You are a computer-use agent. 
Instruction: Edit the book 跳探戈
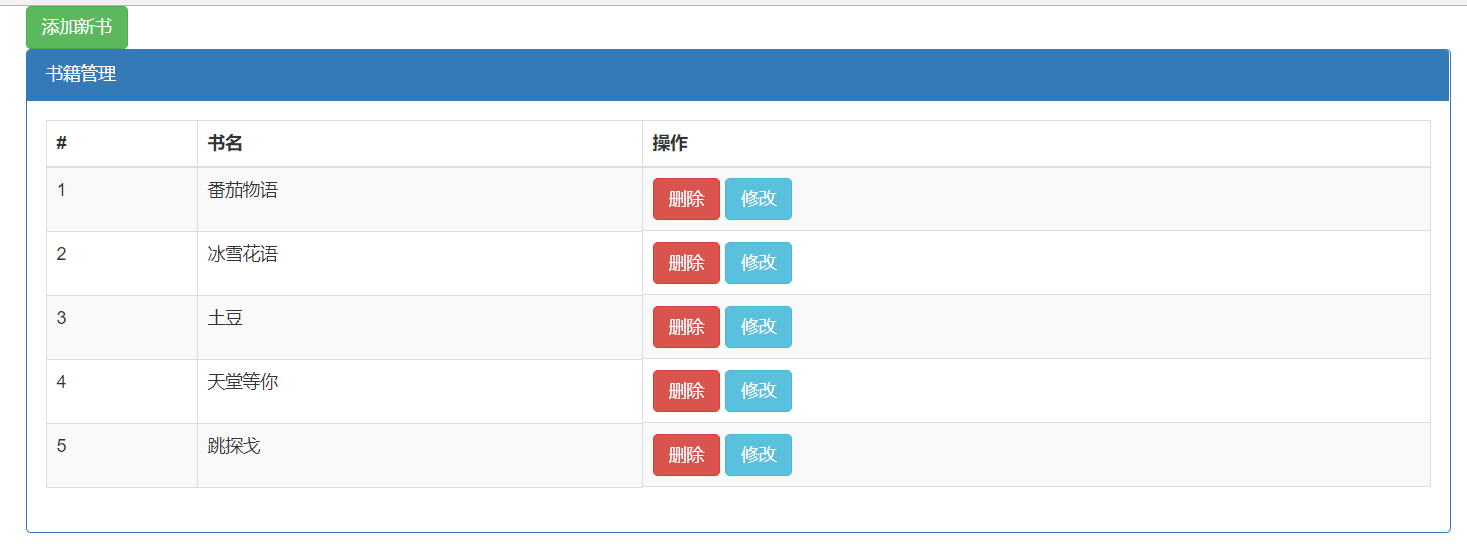tap(758, 455)
